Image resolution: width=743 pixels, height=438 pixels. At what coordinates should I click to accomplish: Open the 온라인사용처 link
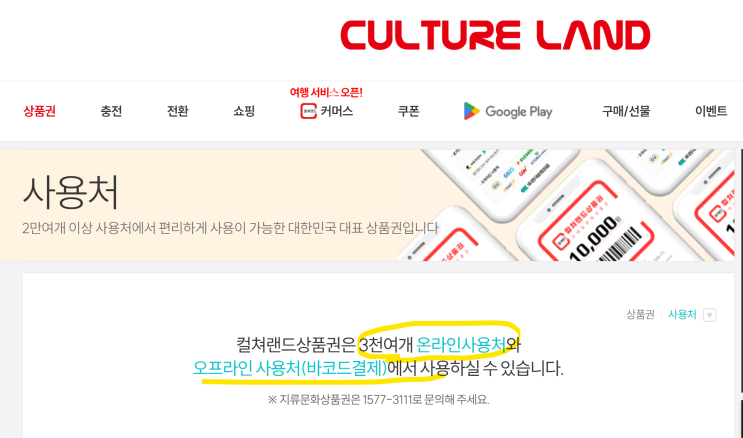[x=462, y=345]
